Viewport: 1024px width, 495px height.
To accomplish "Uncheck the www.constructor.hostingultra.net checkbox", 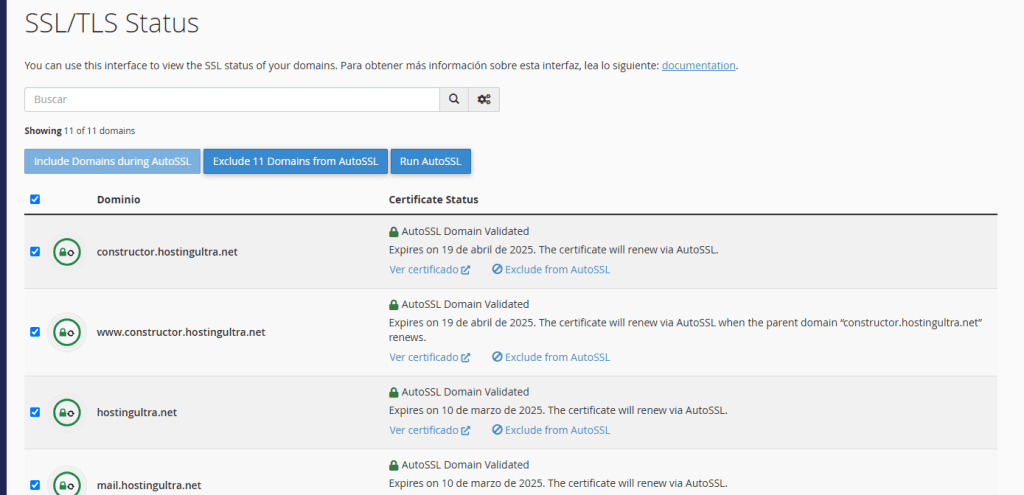I will click(35, 332).
